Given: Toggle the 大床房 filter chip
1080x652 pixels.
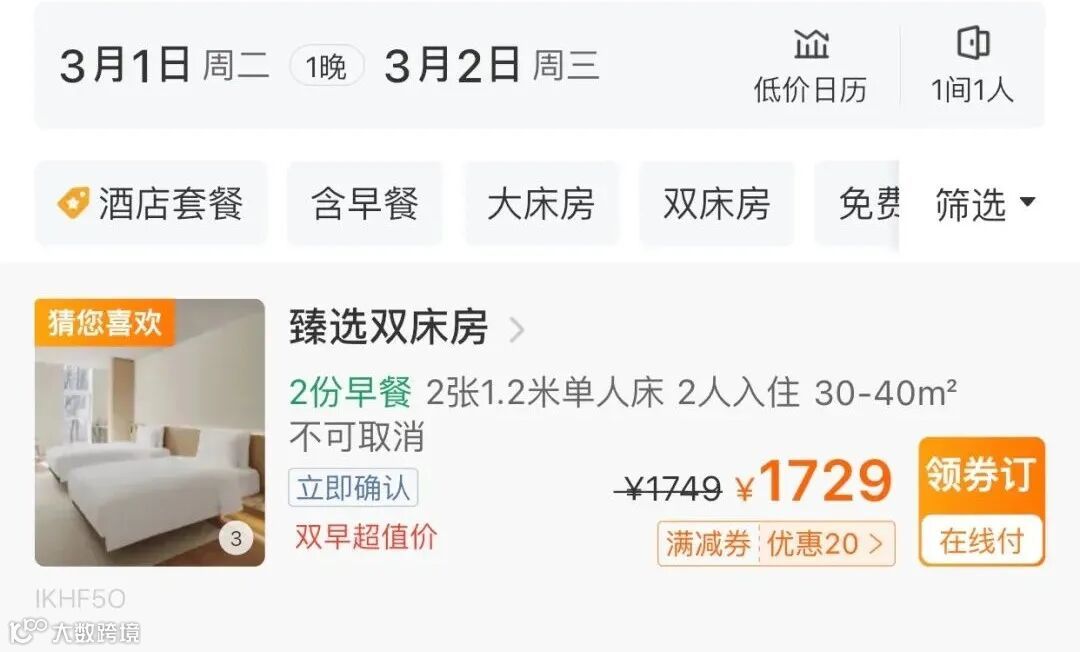Looking at the screenshot, I should coord(541,204).
